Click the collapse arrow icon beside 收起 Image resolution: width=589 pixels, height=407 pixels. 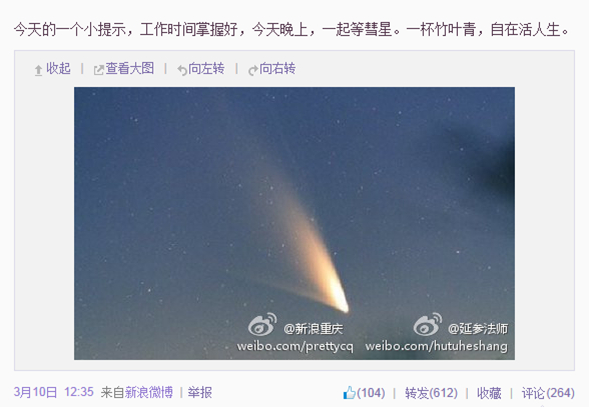point(38,70)
